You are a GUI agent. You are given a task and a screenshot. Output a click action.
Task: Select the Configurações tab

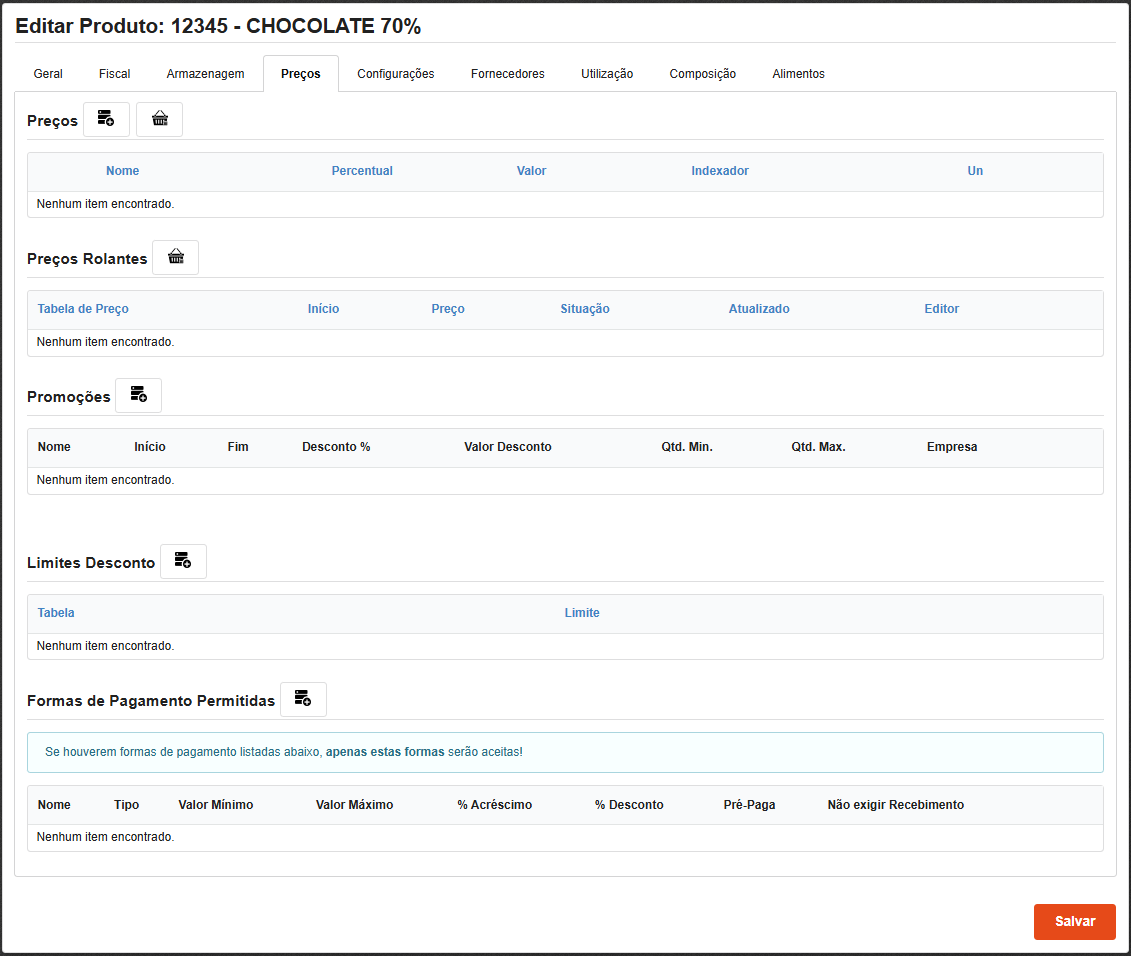pyautogui.click(x=395, y=74)
